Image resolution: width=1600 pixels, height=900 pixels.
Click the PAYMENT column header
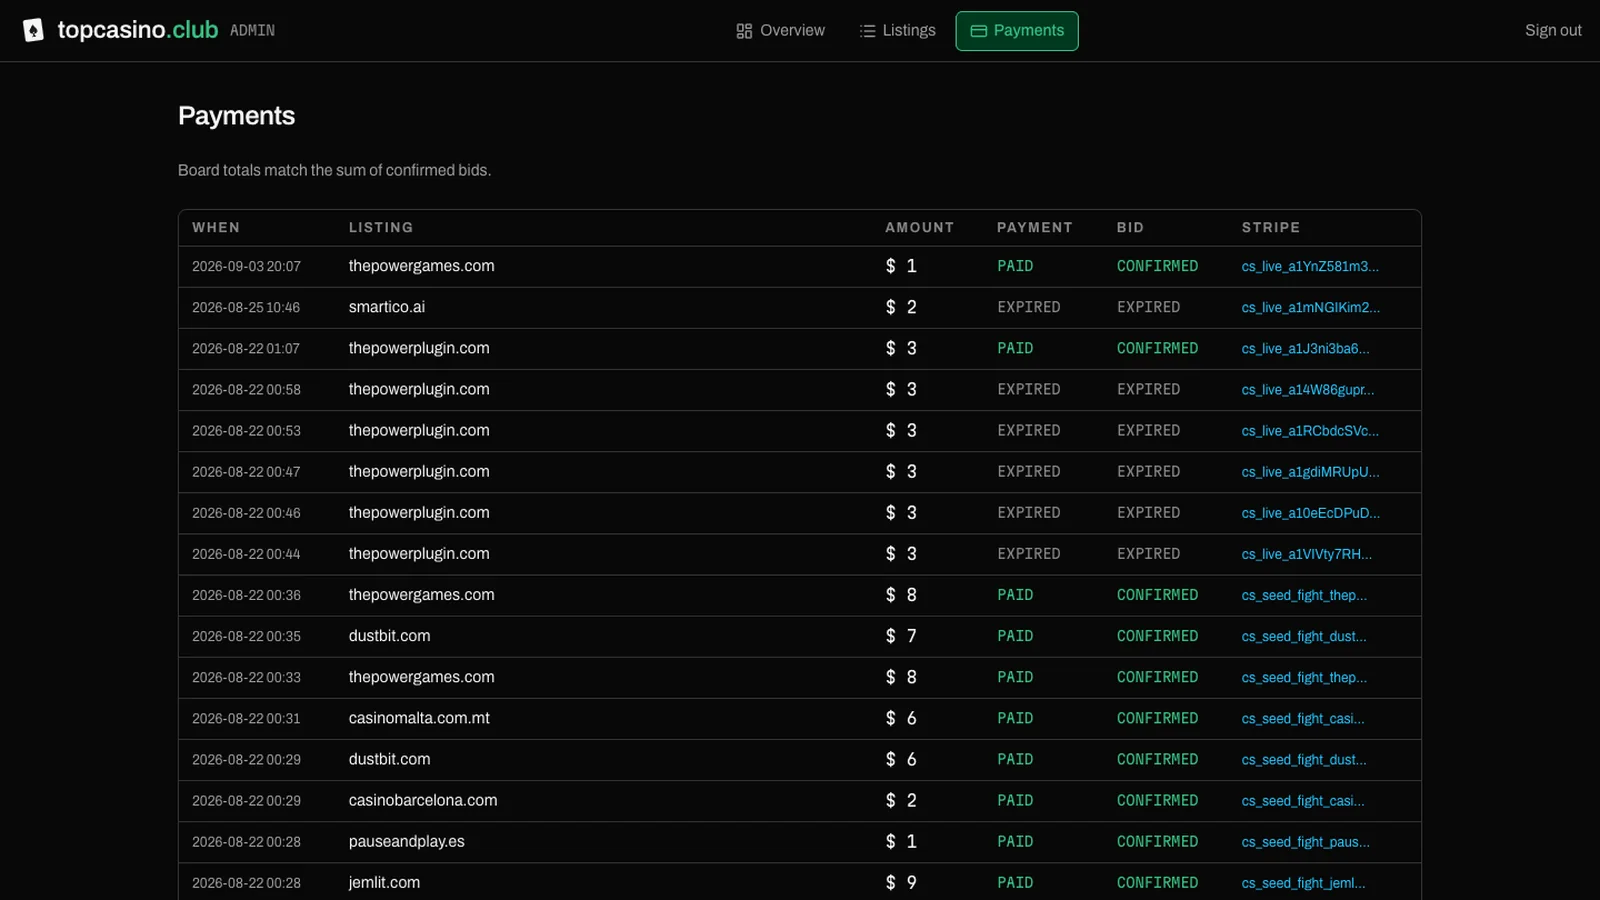[x=1034, y=228]
